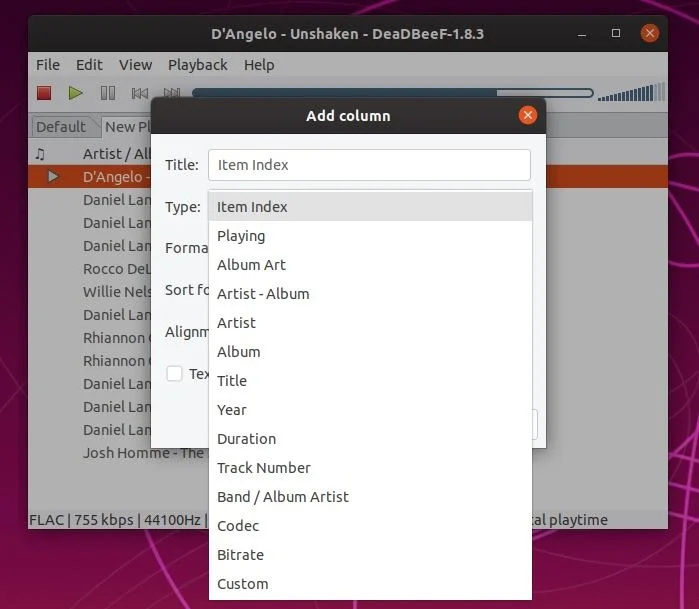699x609 pixels.
Task: Click the playing indicator arrow on D'Angelo row
Action: click(53, 176)
